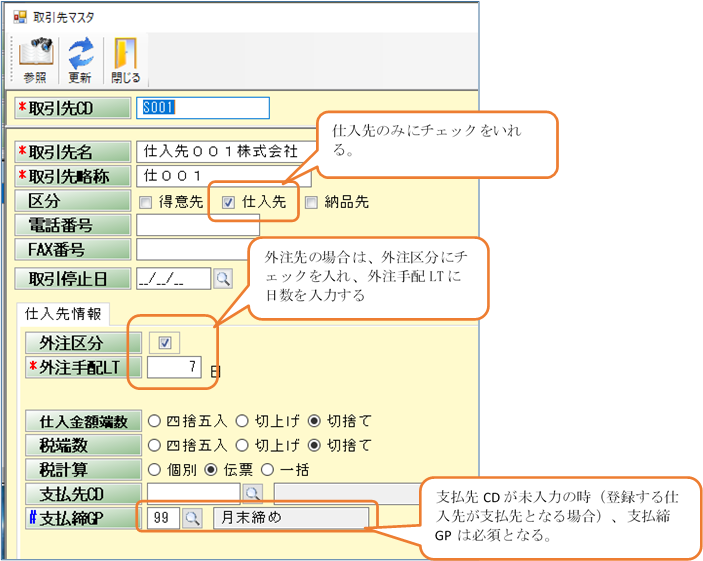Select 四捨五入 for 税端数

click(154, 445)
